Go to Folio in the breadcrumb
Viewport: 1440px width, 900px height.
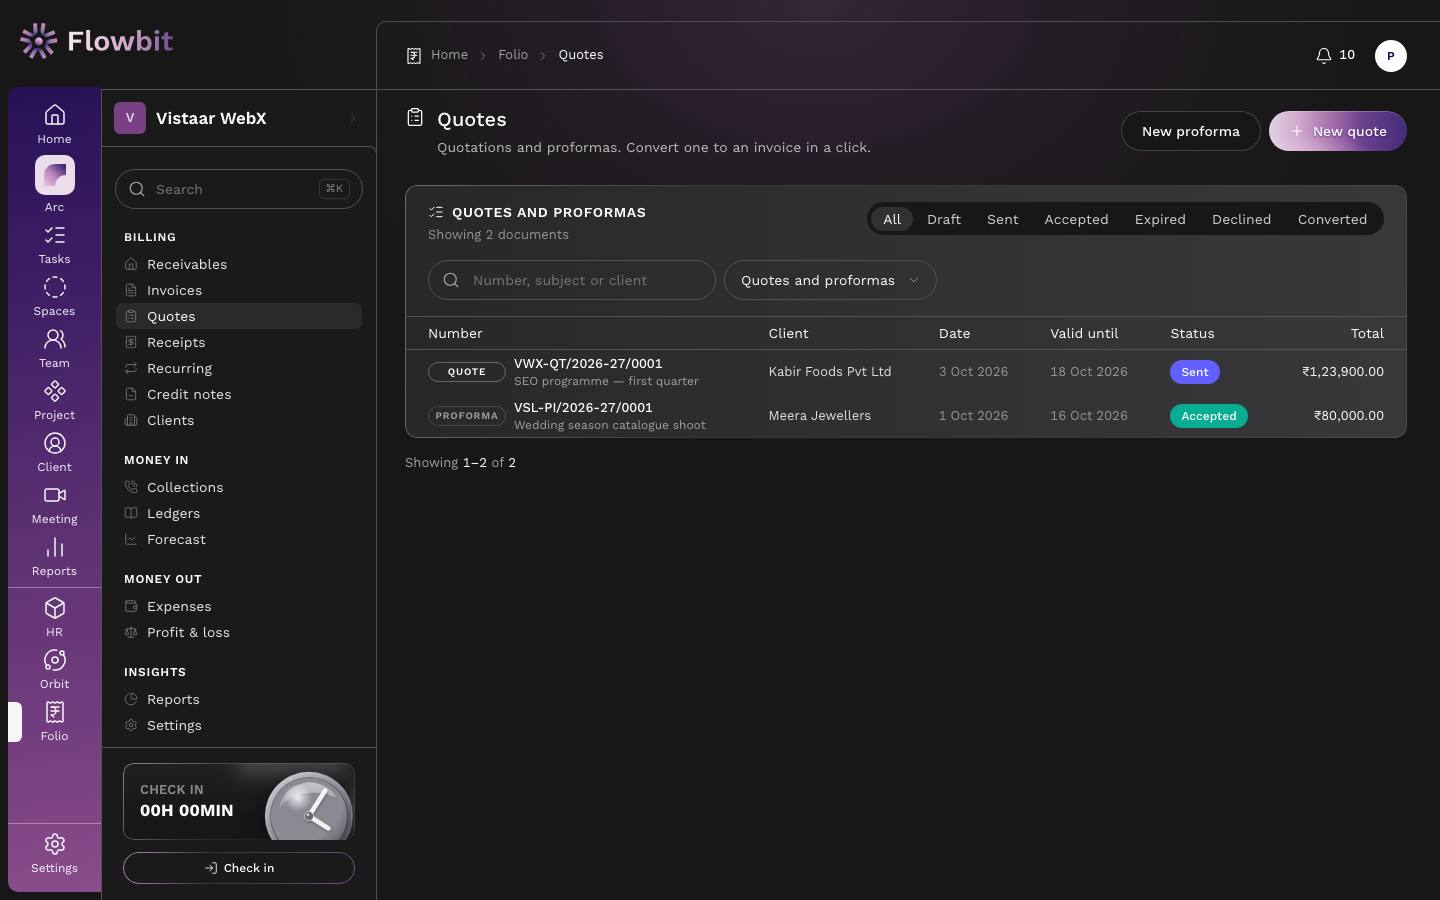(x=513, y=55)
